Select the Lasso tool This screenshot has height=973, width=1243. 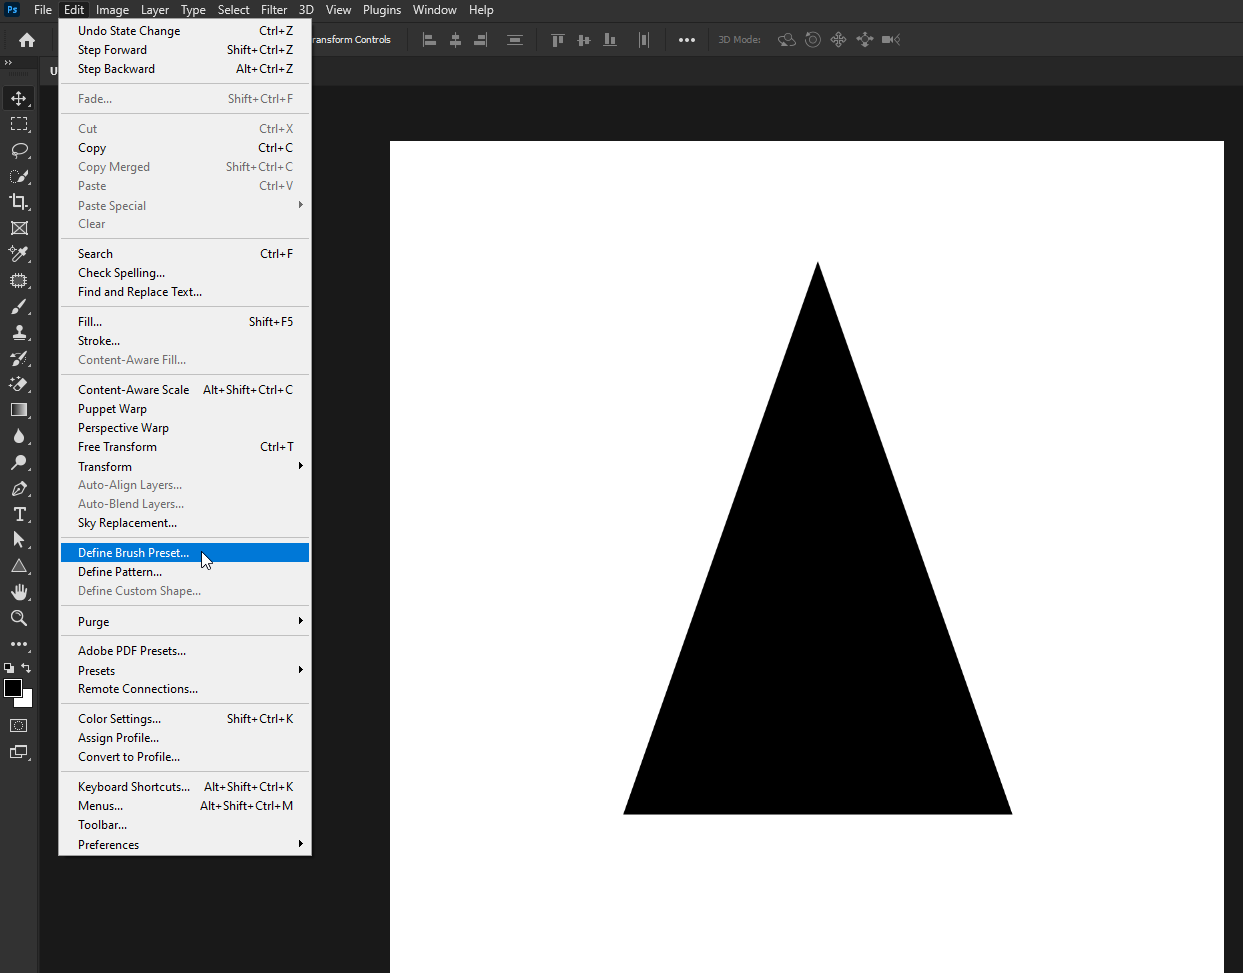click(x=19, y=150)
